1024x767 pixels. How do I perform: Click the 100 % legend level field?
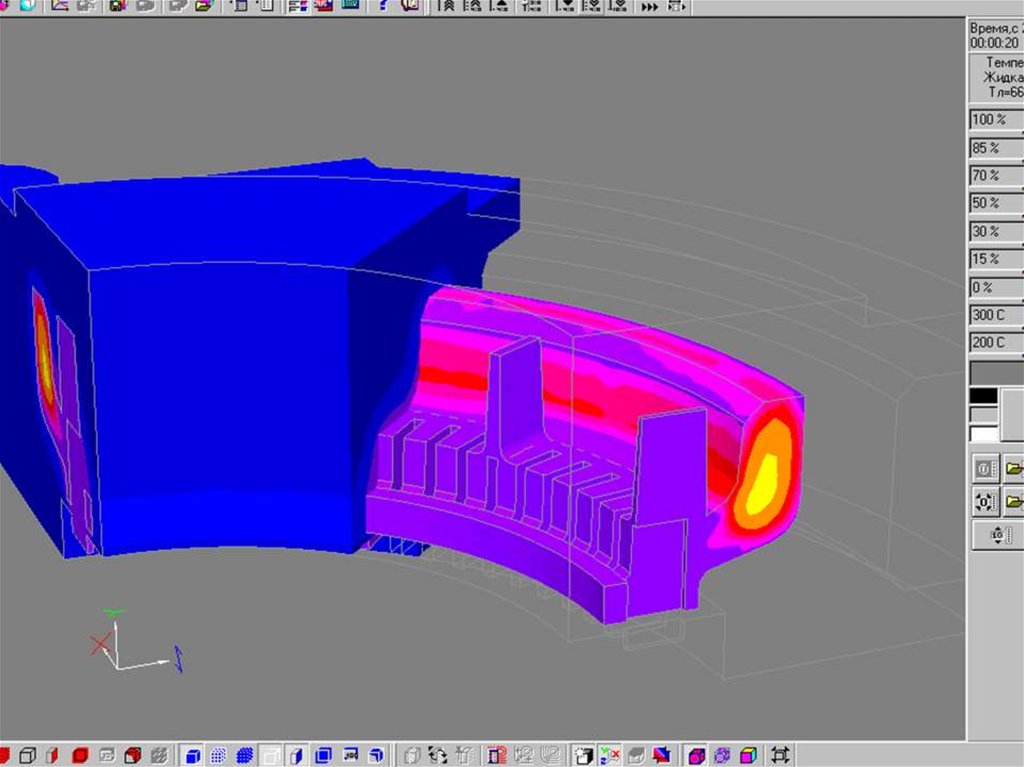coord(995,120)
